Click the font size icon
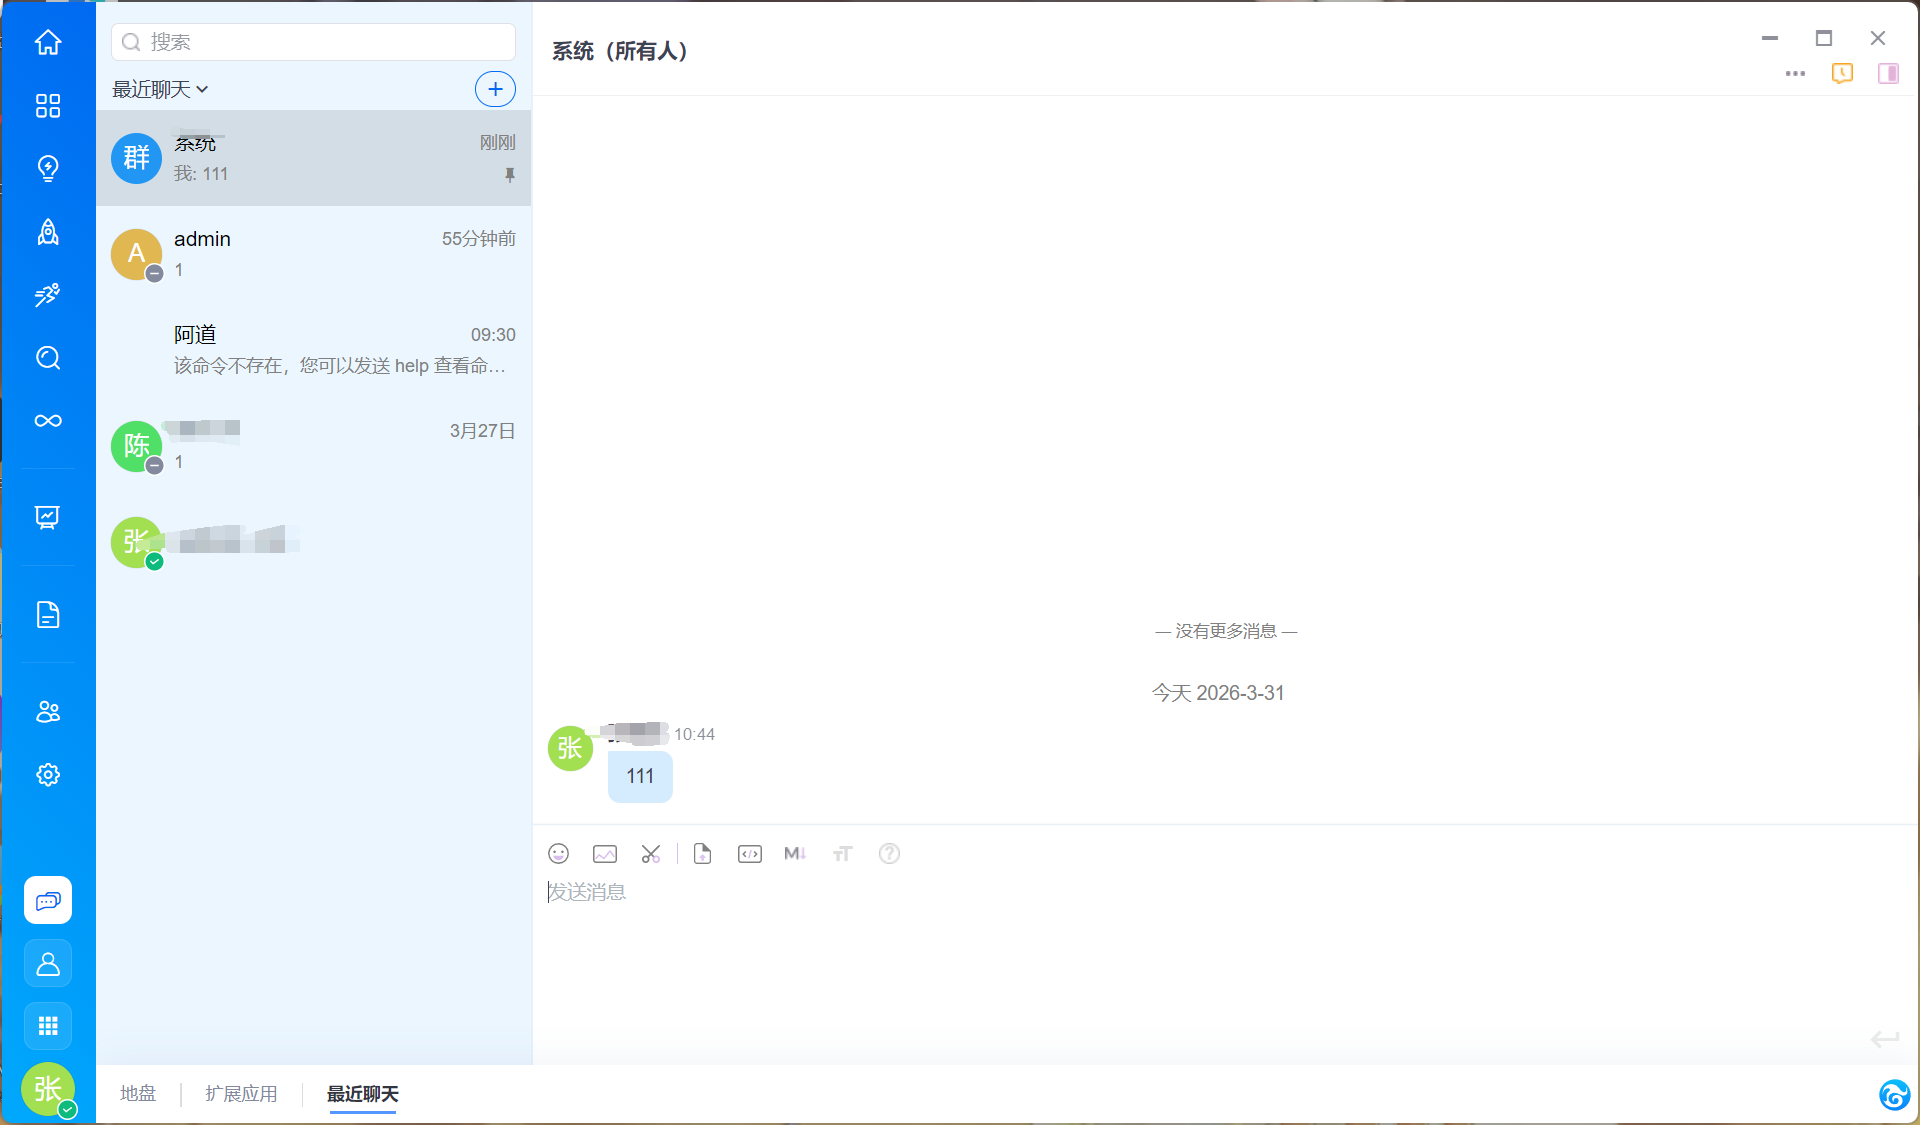Image resolution: width=1920 pixels, height=1125 pixels. click(x=842, y=853)
